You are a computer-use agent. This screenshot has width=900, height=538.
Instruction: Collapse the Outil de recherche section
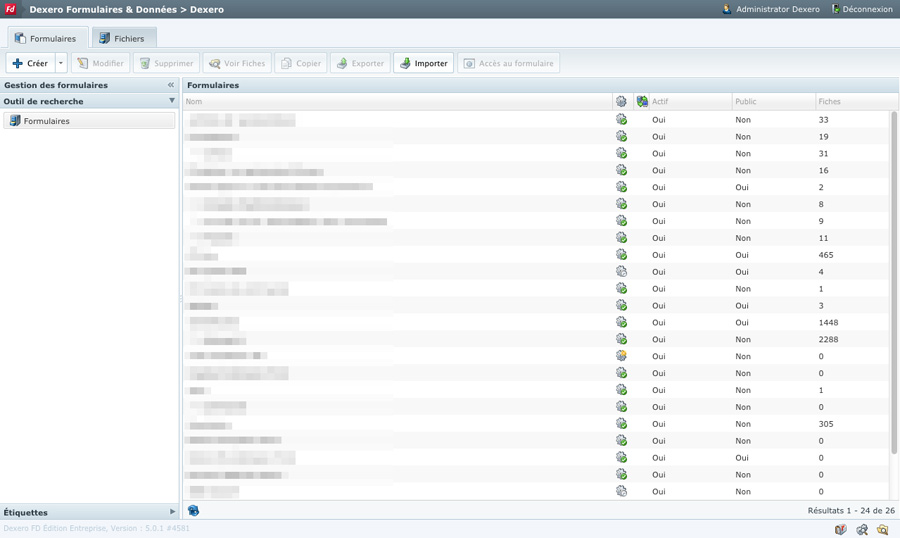[172, 101]
